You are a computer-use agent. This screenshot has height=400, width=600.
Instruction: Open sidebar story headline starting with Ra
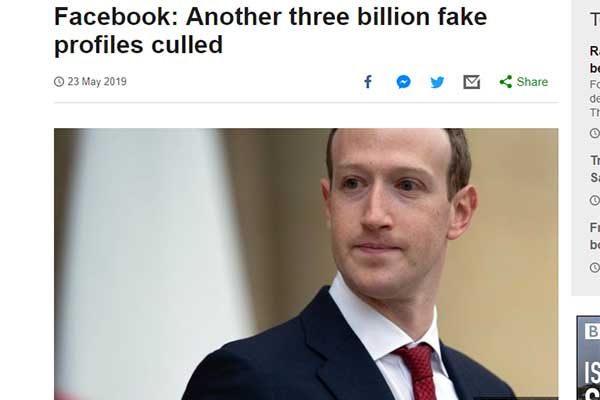click(x=595, y=59)
